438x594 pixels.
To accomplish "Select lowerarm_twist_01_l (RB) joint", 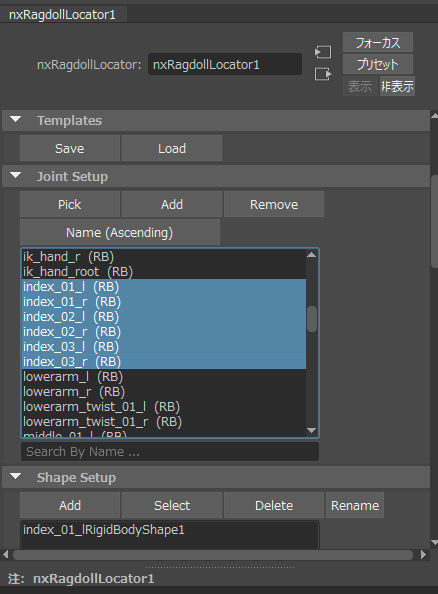I will click(164, 406).
